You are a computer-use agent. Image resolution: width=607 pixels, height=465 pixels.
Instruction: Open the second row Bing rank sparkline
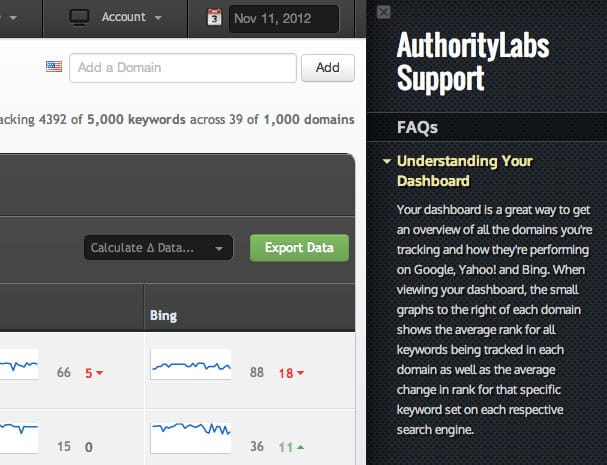(x=191, y=437)
